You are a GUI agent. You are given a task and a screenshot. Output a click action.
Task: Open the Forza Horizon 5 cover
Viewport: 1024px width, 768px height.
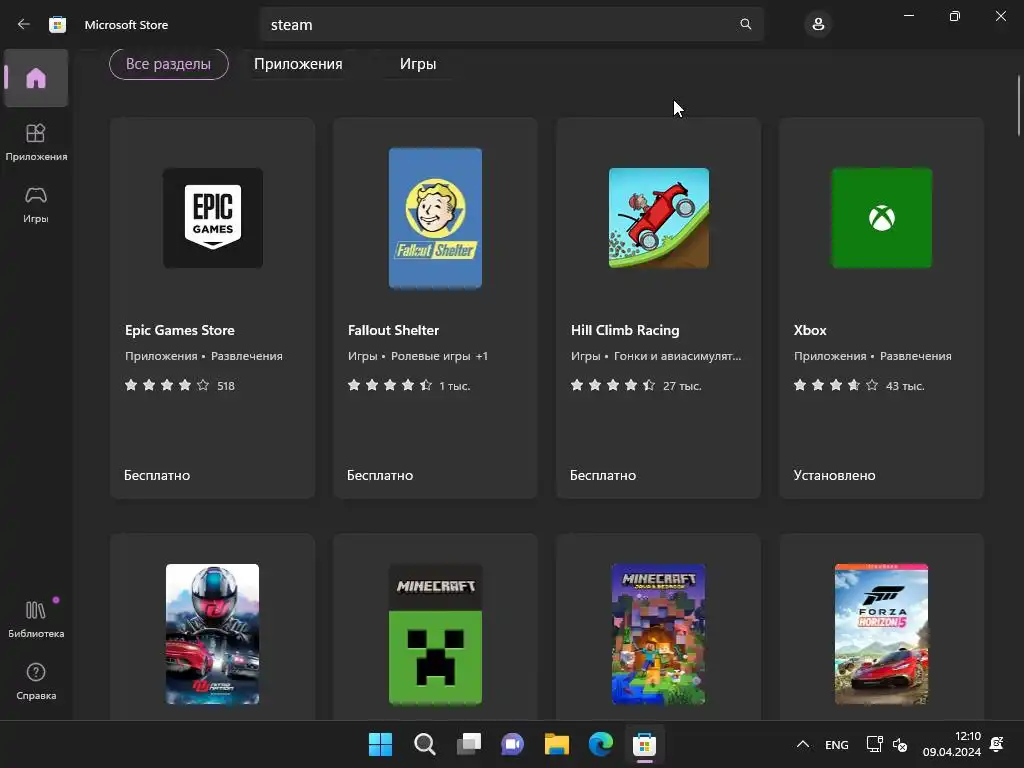(x=882, y=634)
